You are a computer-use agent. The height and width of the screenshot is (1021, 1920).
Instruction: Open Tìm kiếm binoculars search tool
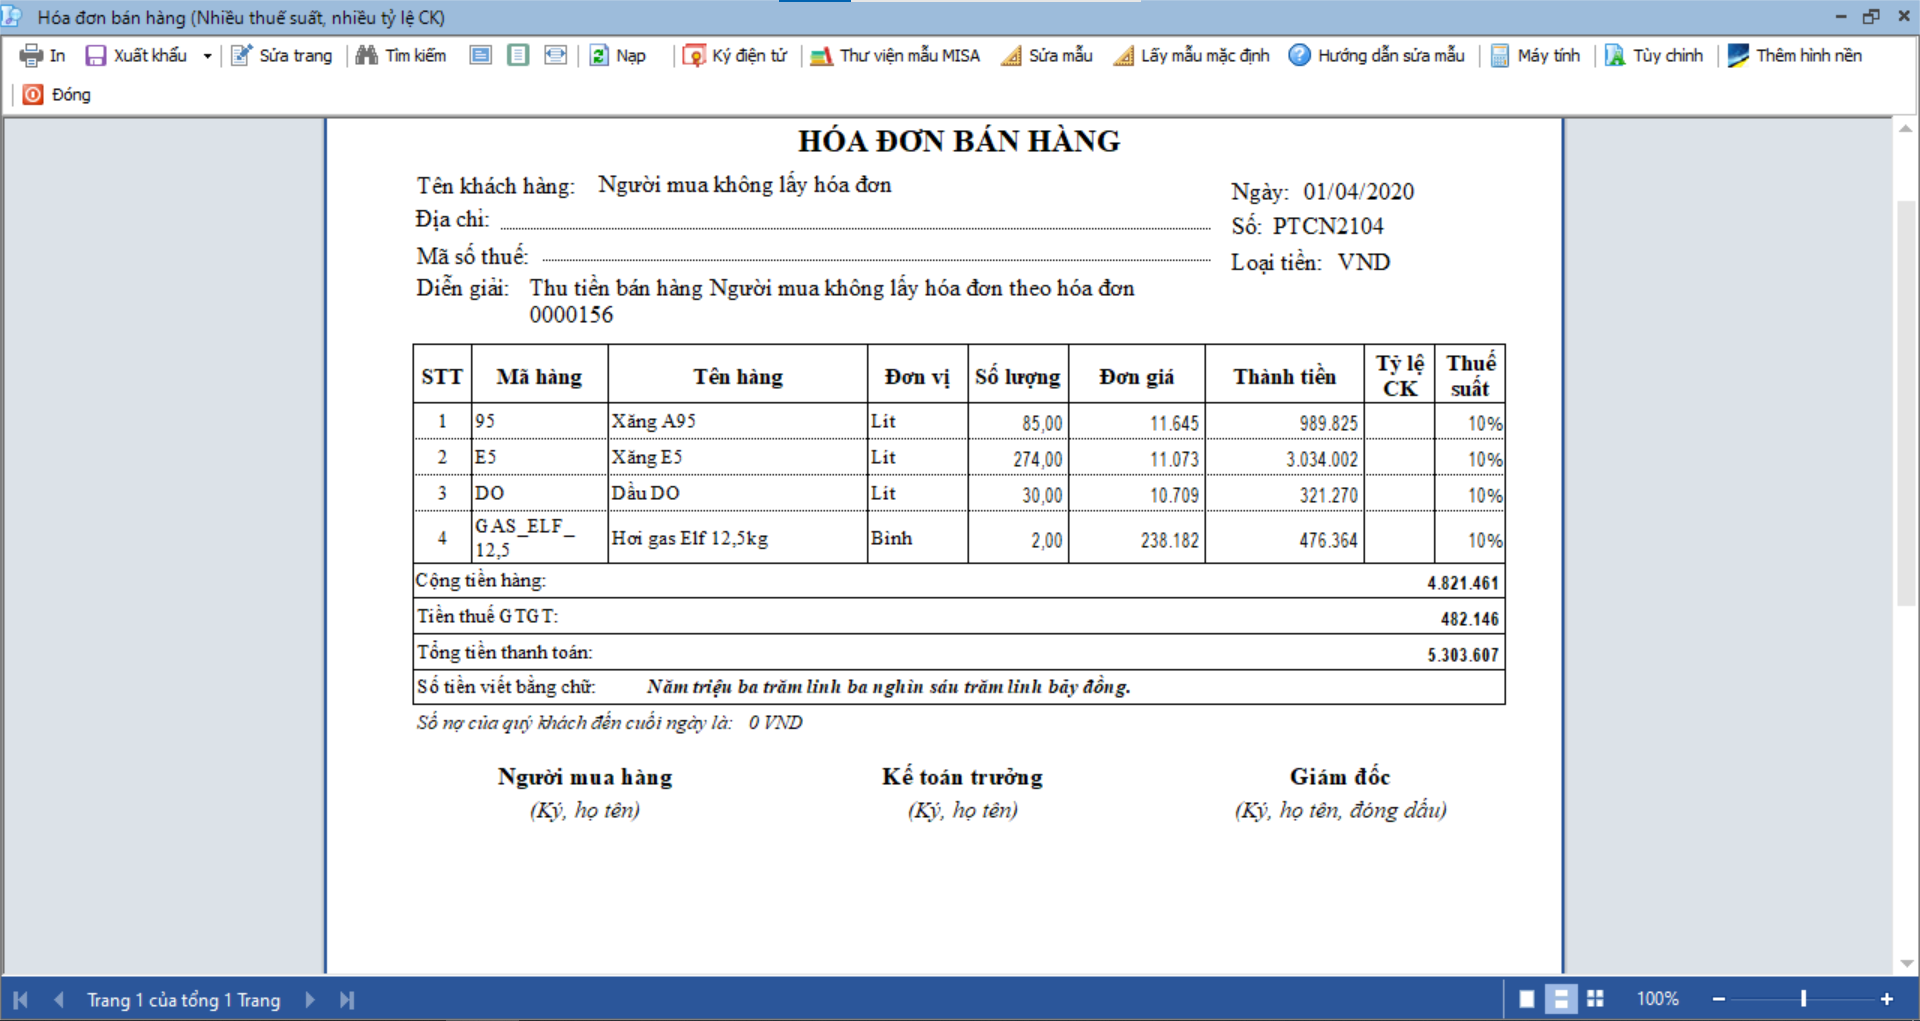367,56
